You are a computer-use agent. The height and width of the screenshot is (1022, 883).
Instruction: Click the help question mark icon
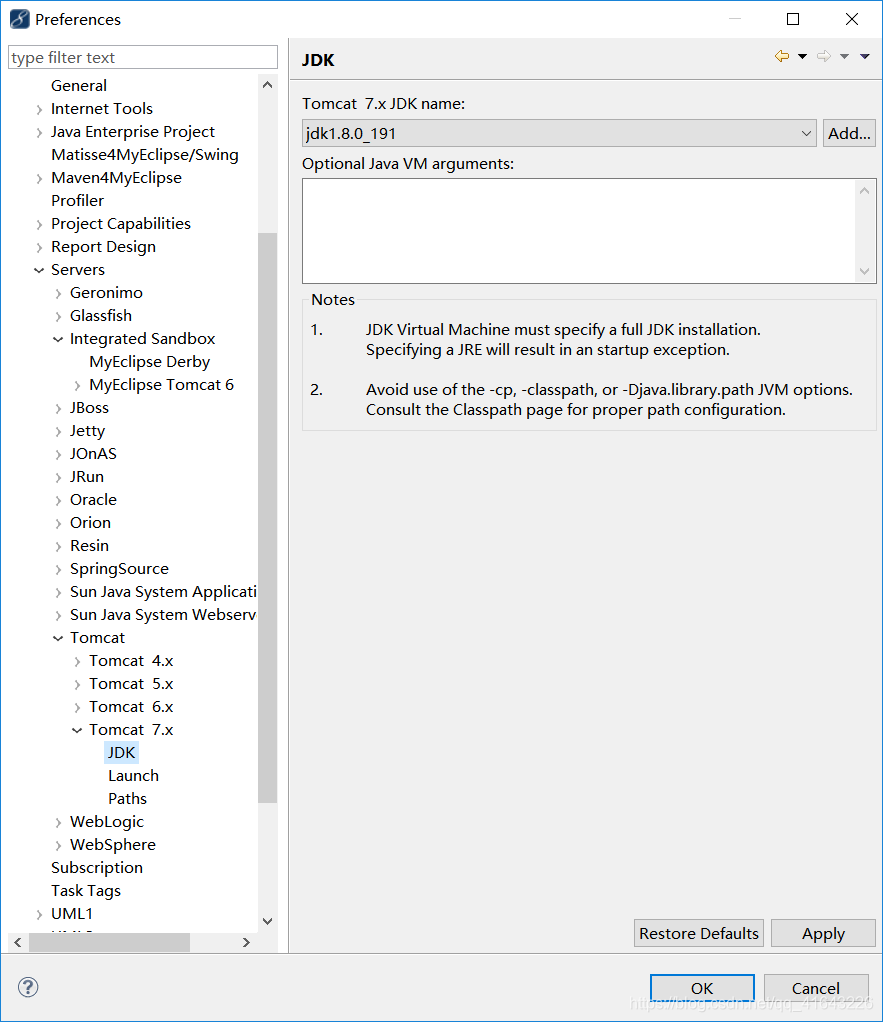click(28, 987)
